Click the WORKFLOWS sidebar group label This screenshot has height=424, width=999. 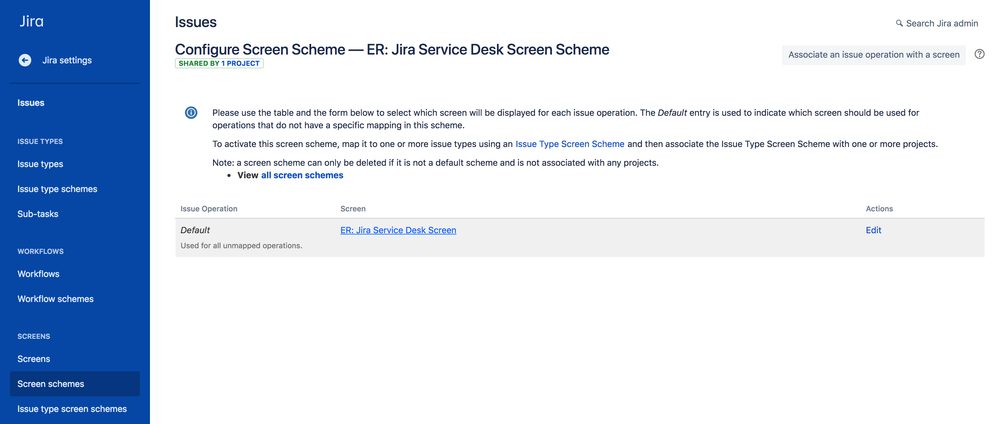(40, 251)
